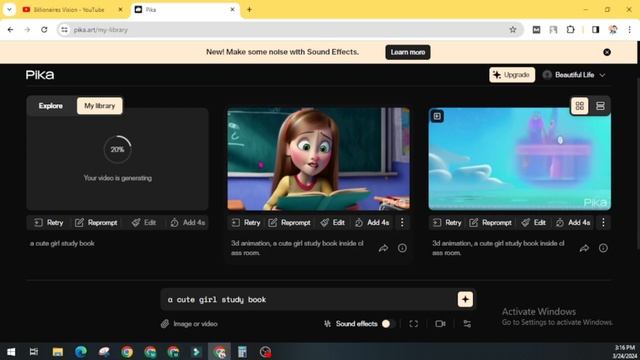This screenshot has height=360, width=640.
Task: Share the blue sky video
Action: (x=584, y=248)
